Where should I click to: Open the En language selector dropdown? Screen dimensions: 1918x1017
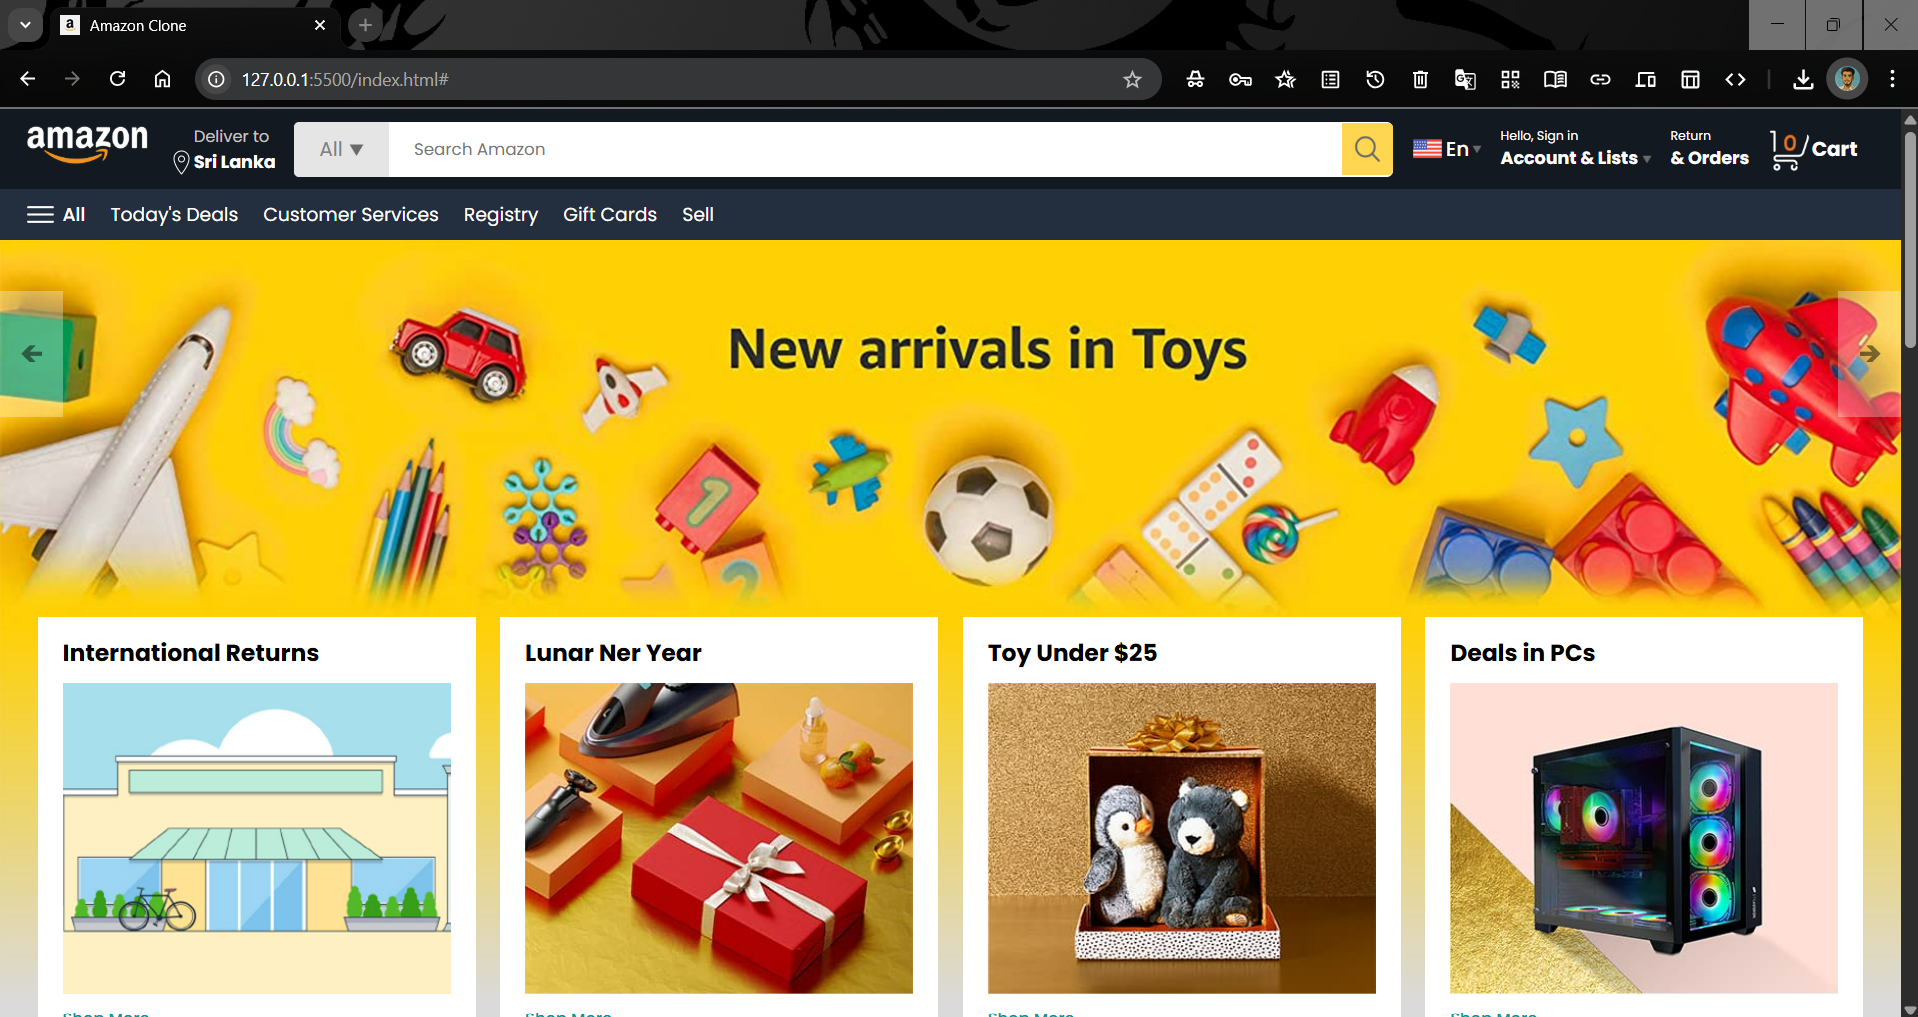tap(1447, 149)
